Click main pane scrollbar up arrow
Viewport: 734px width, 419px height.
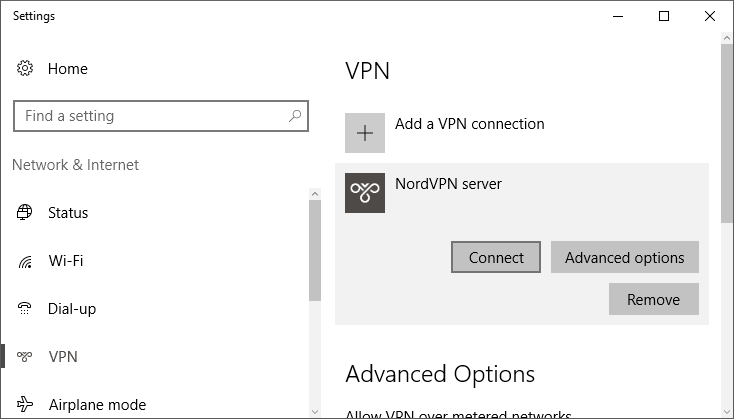(x=727, y=38)
